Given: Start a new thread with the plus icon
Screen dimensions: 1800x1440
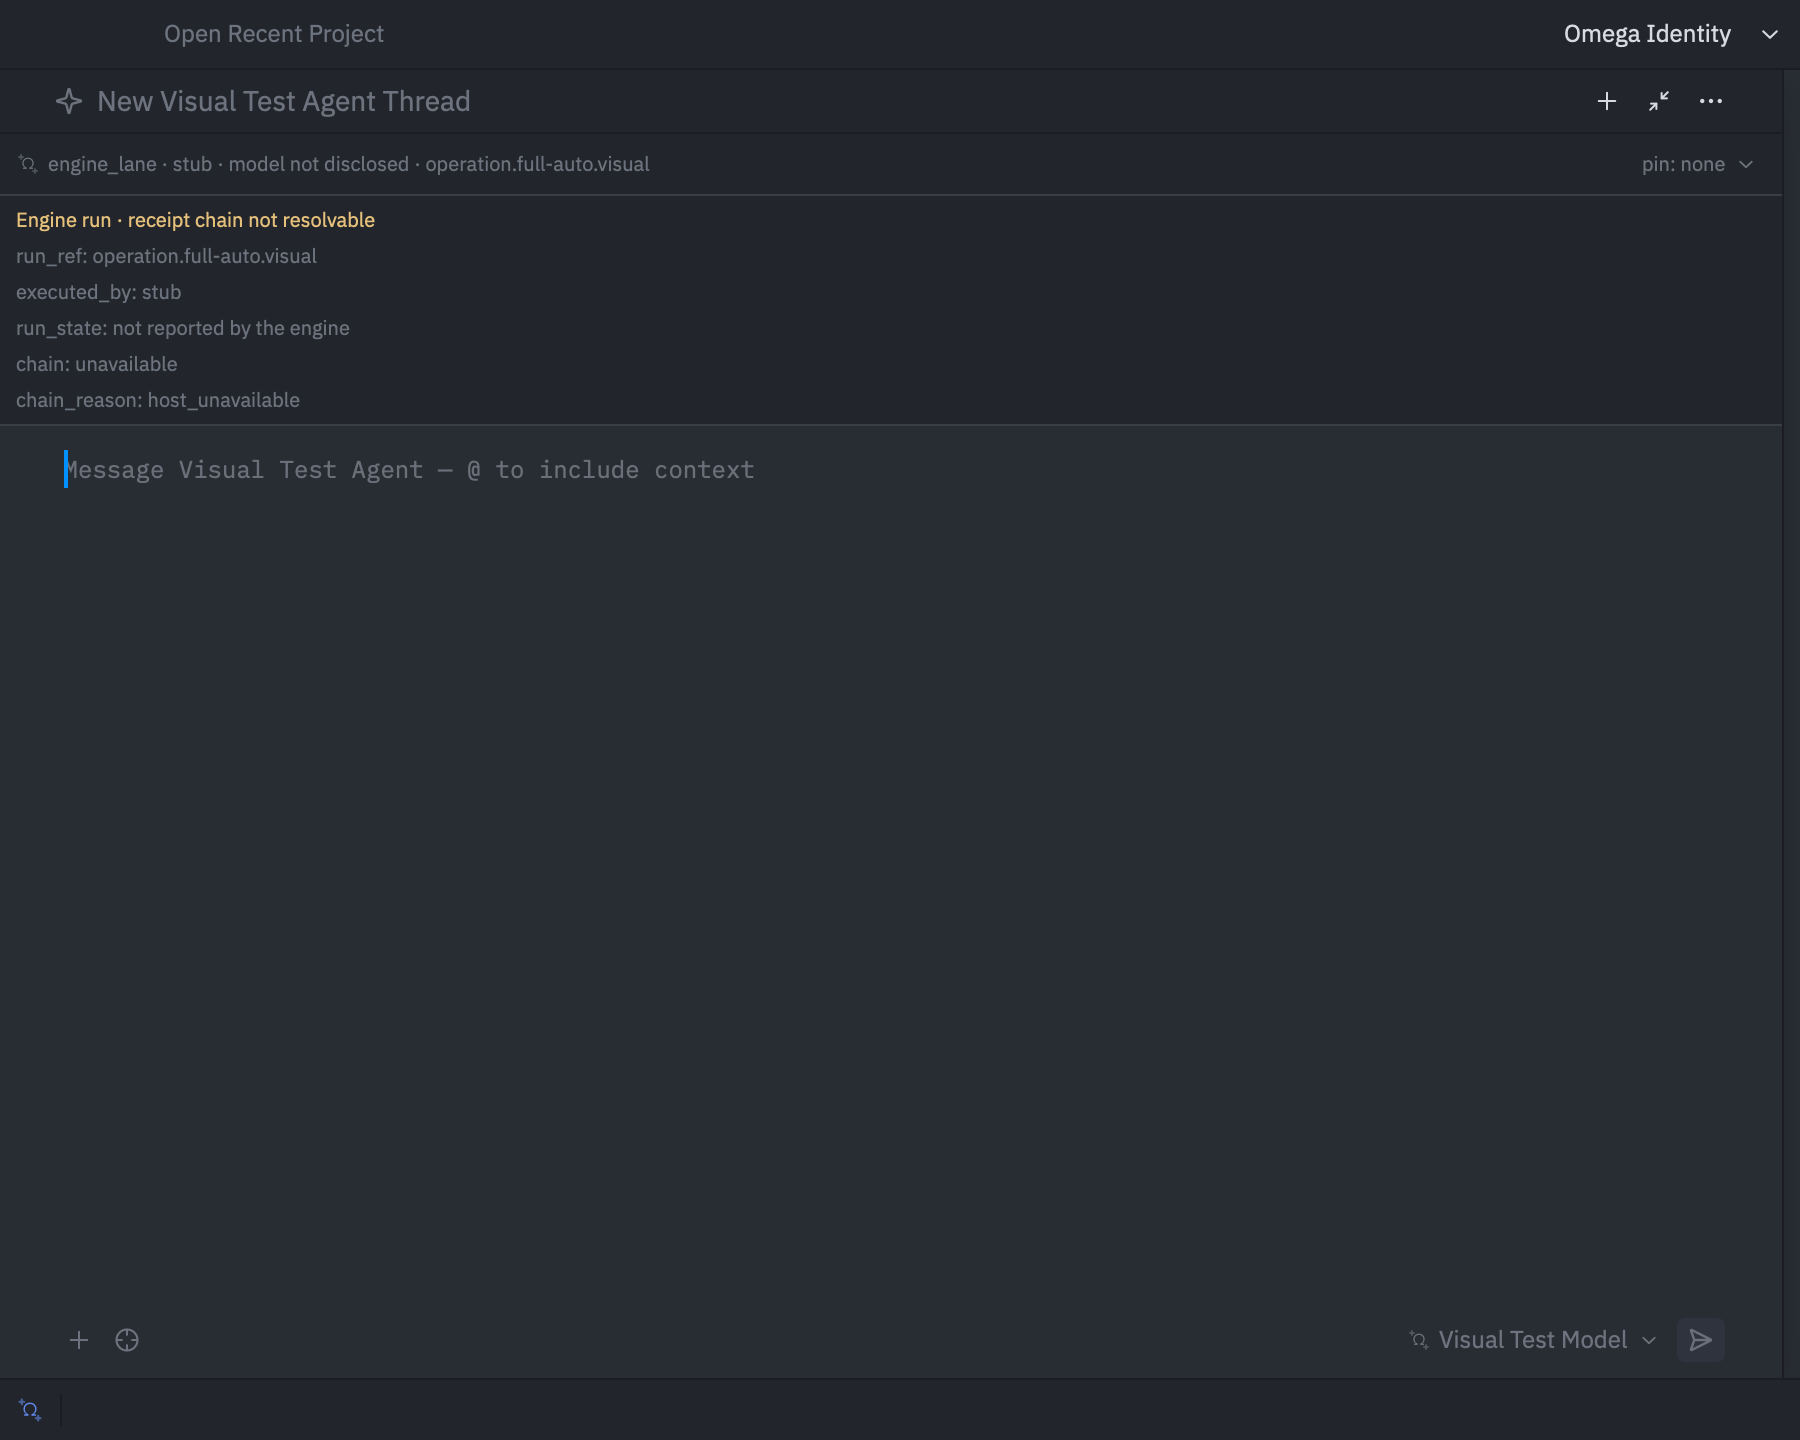Looking at the screenshot, I should pos(1607,101).
